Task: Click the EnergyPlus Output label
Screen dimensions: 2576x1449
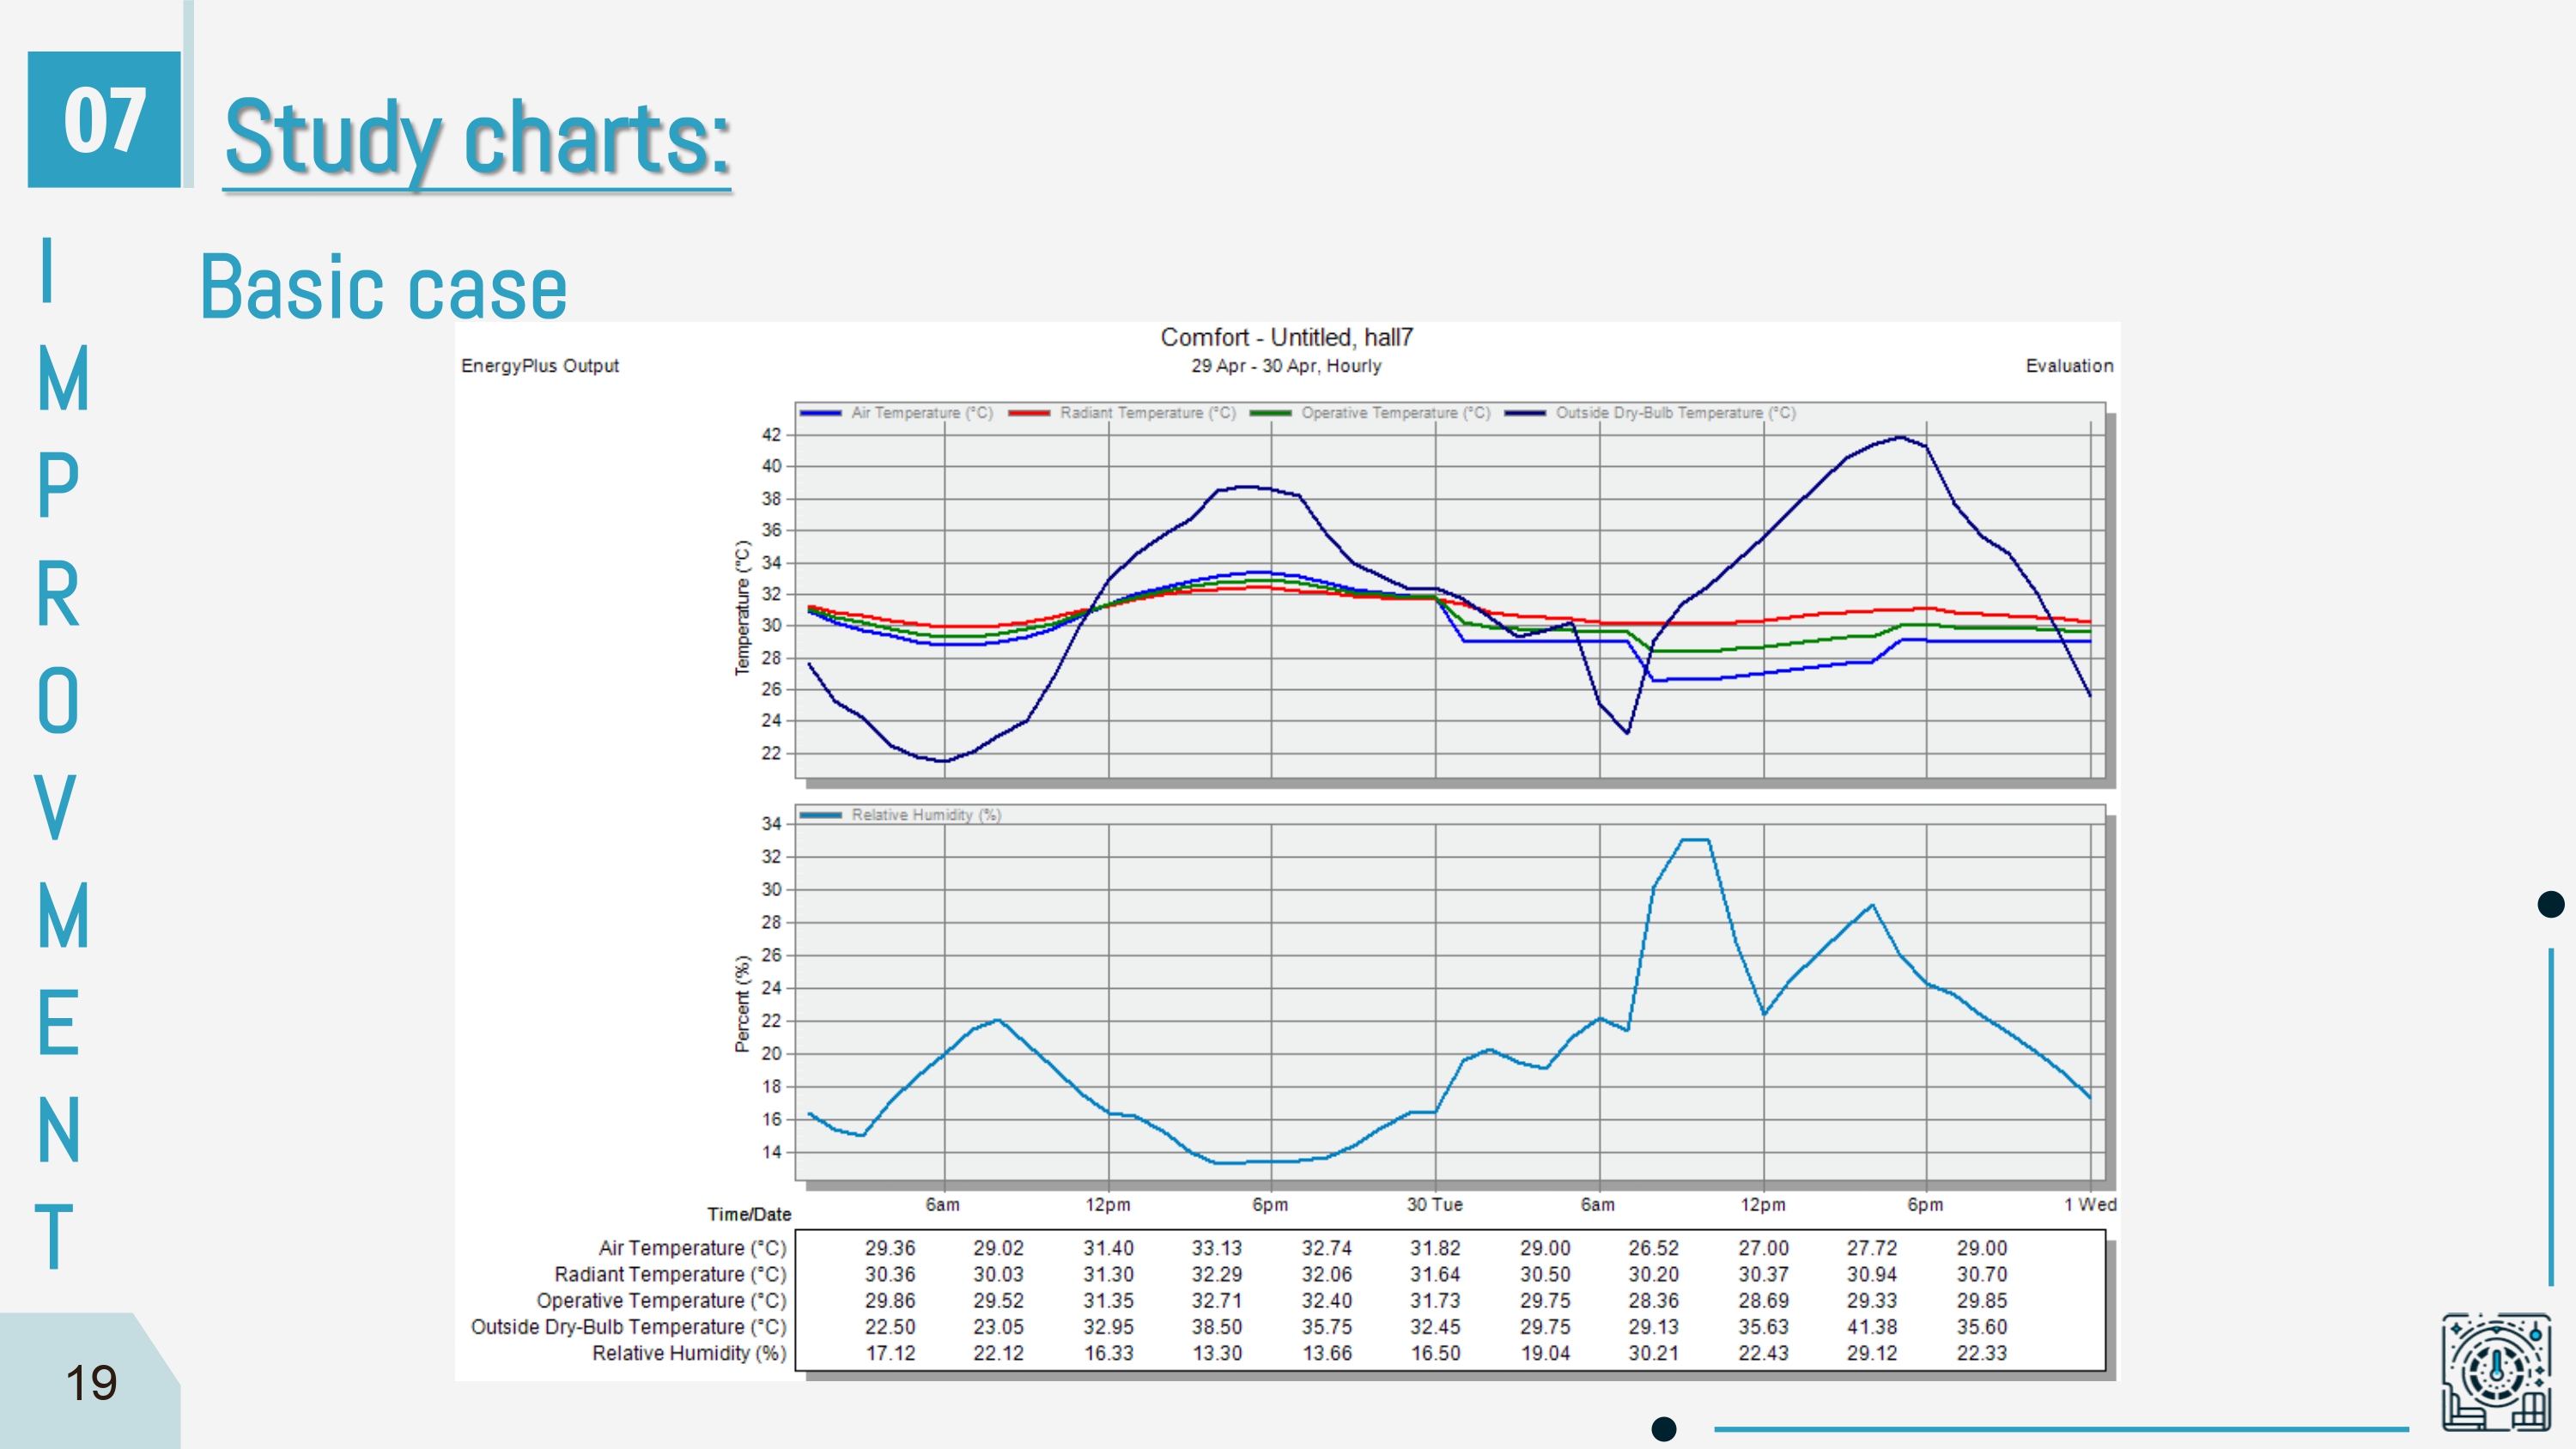Action: point(539,366)
